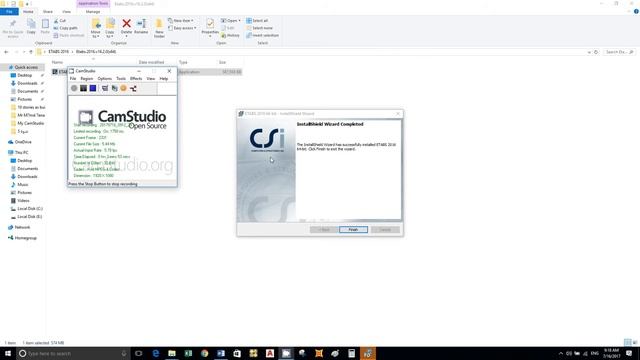This screenshot has width=640, height=360.
Task: Click Select all in Explorer ribbon
Action: (x=257, y=20)
